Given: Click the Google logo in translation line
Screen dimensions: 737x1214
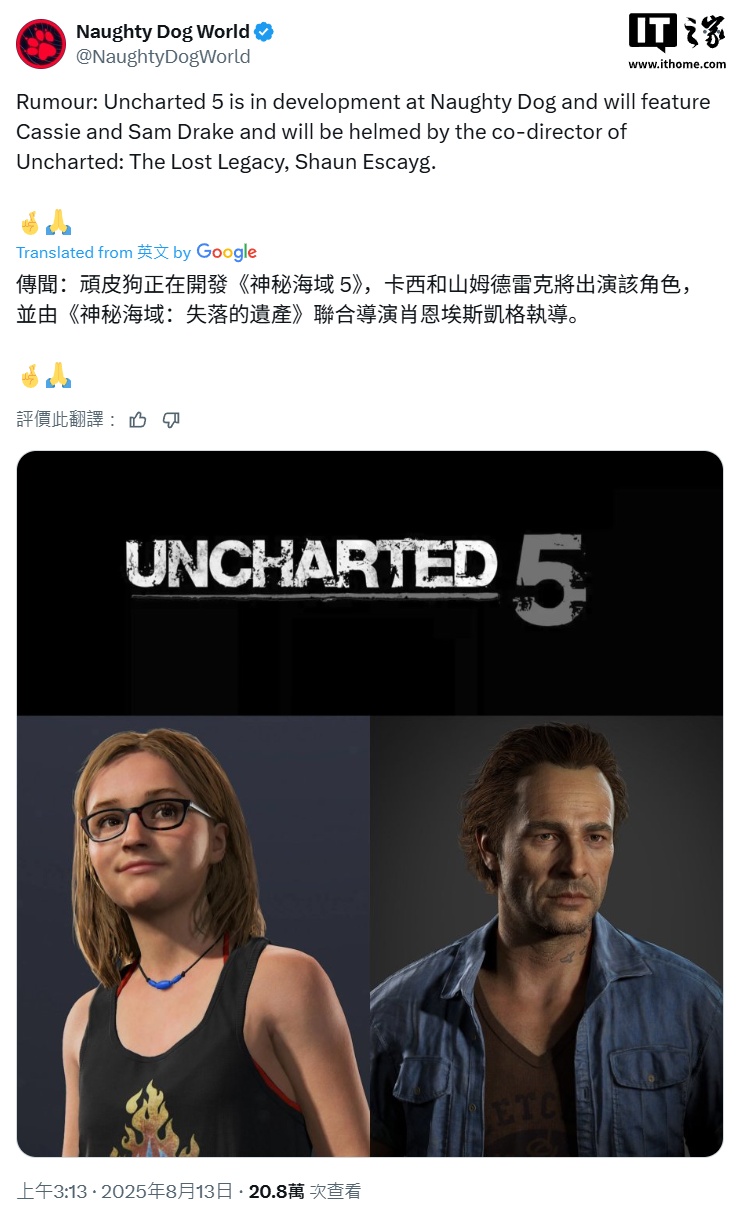Looking at the screenshot, I should 227,252.
